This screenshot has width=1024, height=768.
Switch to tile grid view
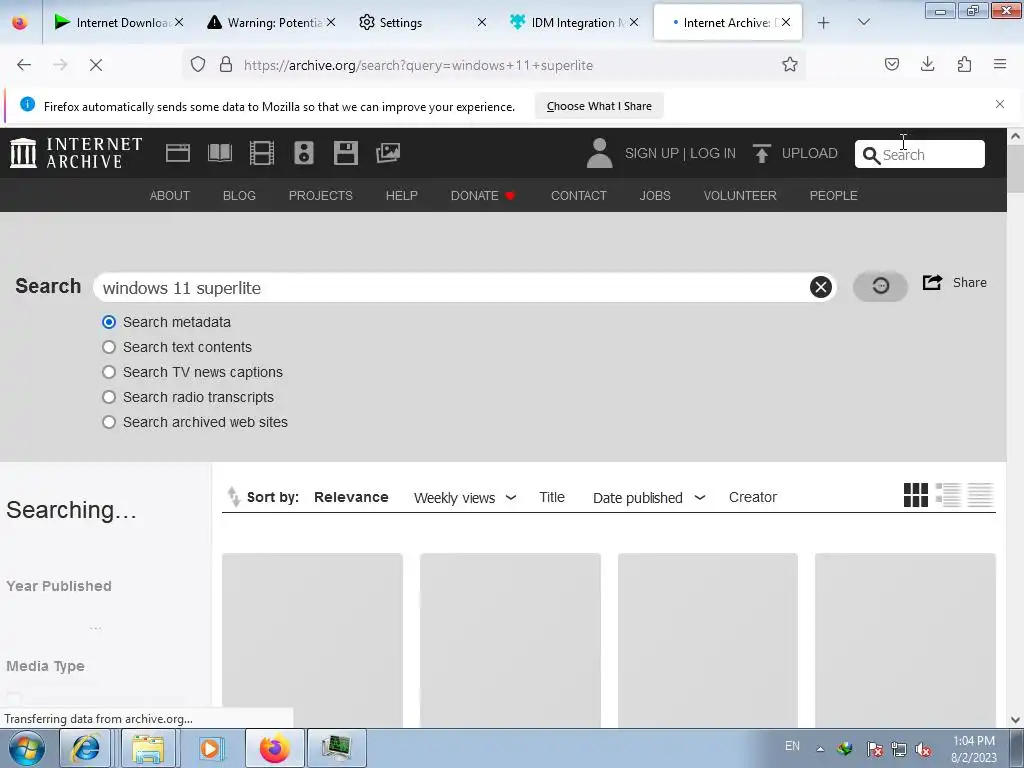click(x=916, y=495)
